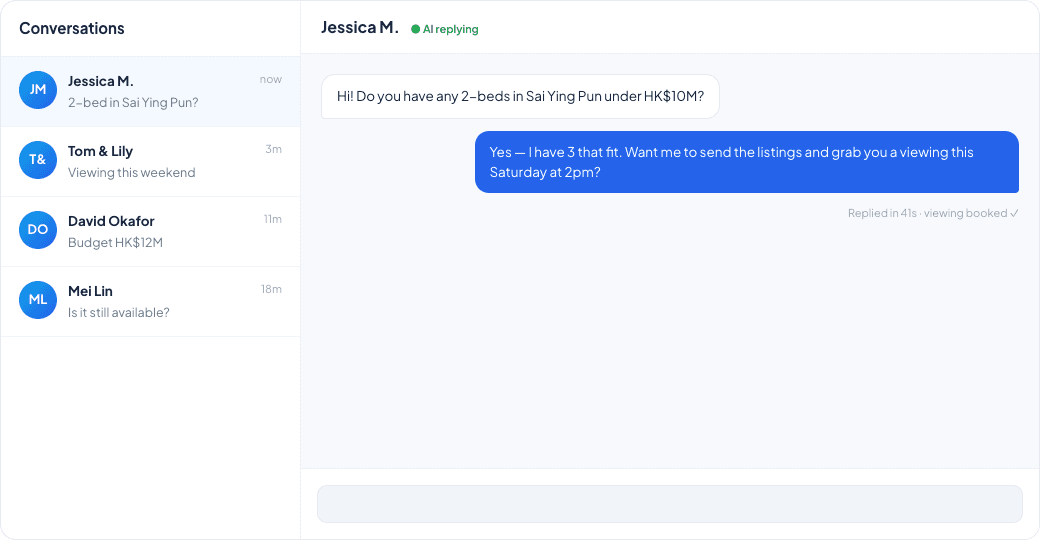The height and width of the screenshot is (541, 1040).
Task: Click the viewing booked checkmark icon
Action: (1014, 213)
